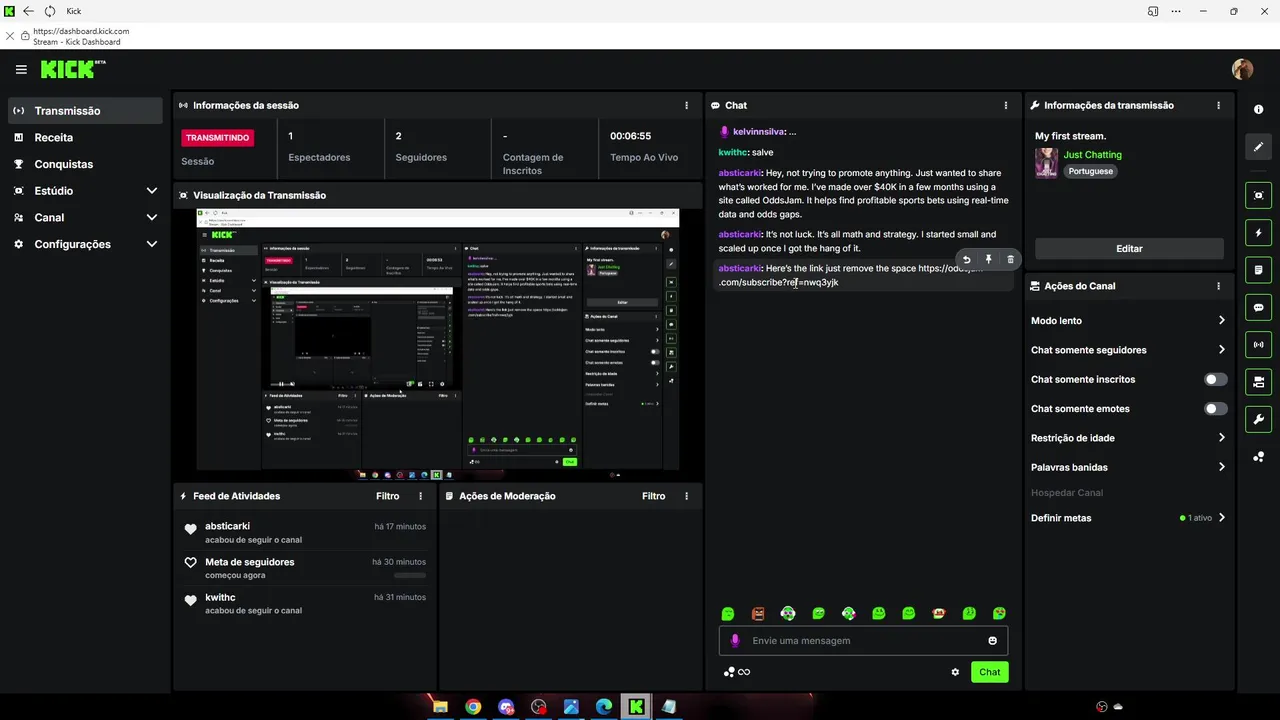Click the lightning bolt icon in the right sidebar

[x=1258, y=233]
